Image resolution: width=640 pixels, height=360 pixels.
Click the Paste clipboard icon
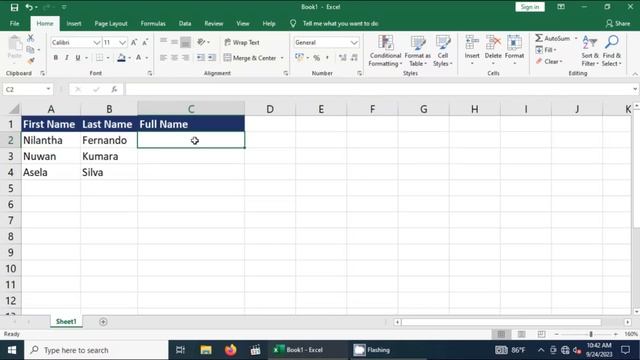15,44
